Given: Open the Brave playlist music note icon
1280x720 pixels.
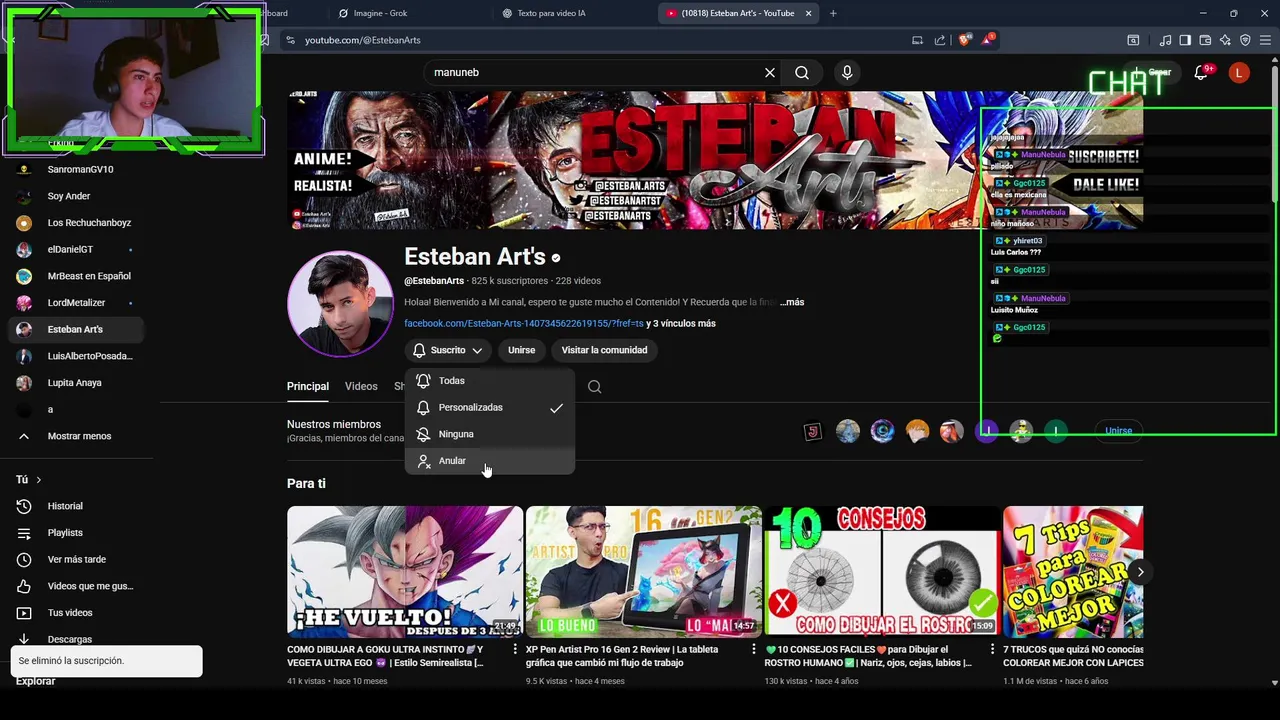Looking at the screenshot, I should [x=1165, y=40].
